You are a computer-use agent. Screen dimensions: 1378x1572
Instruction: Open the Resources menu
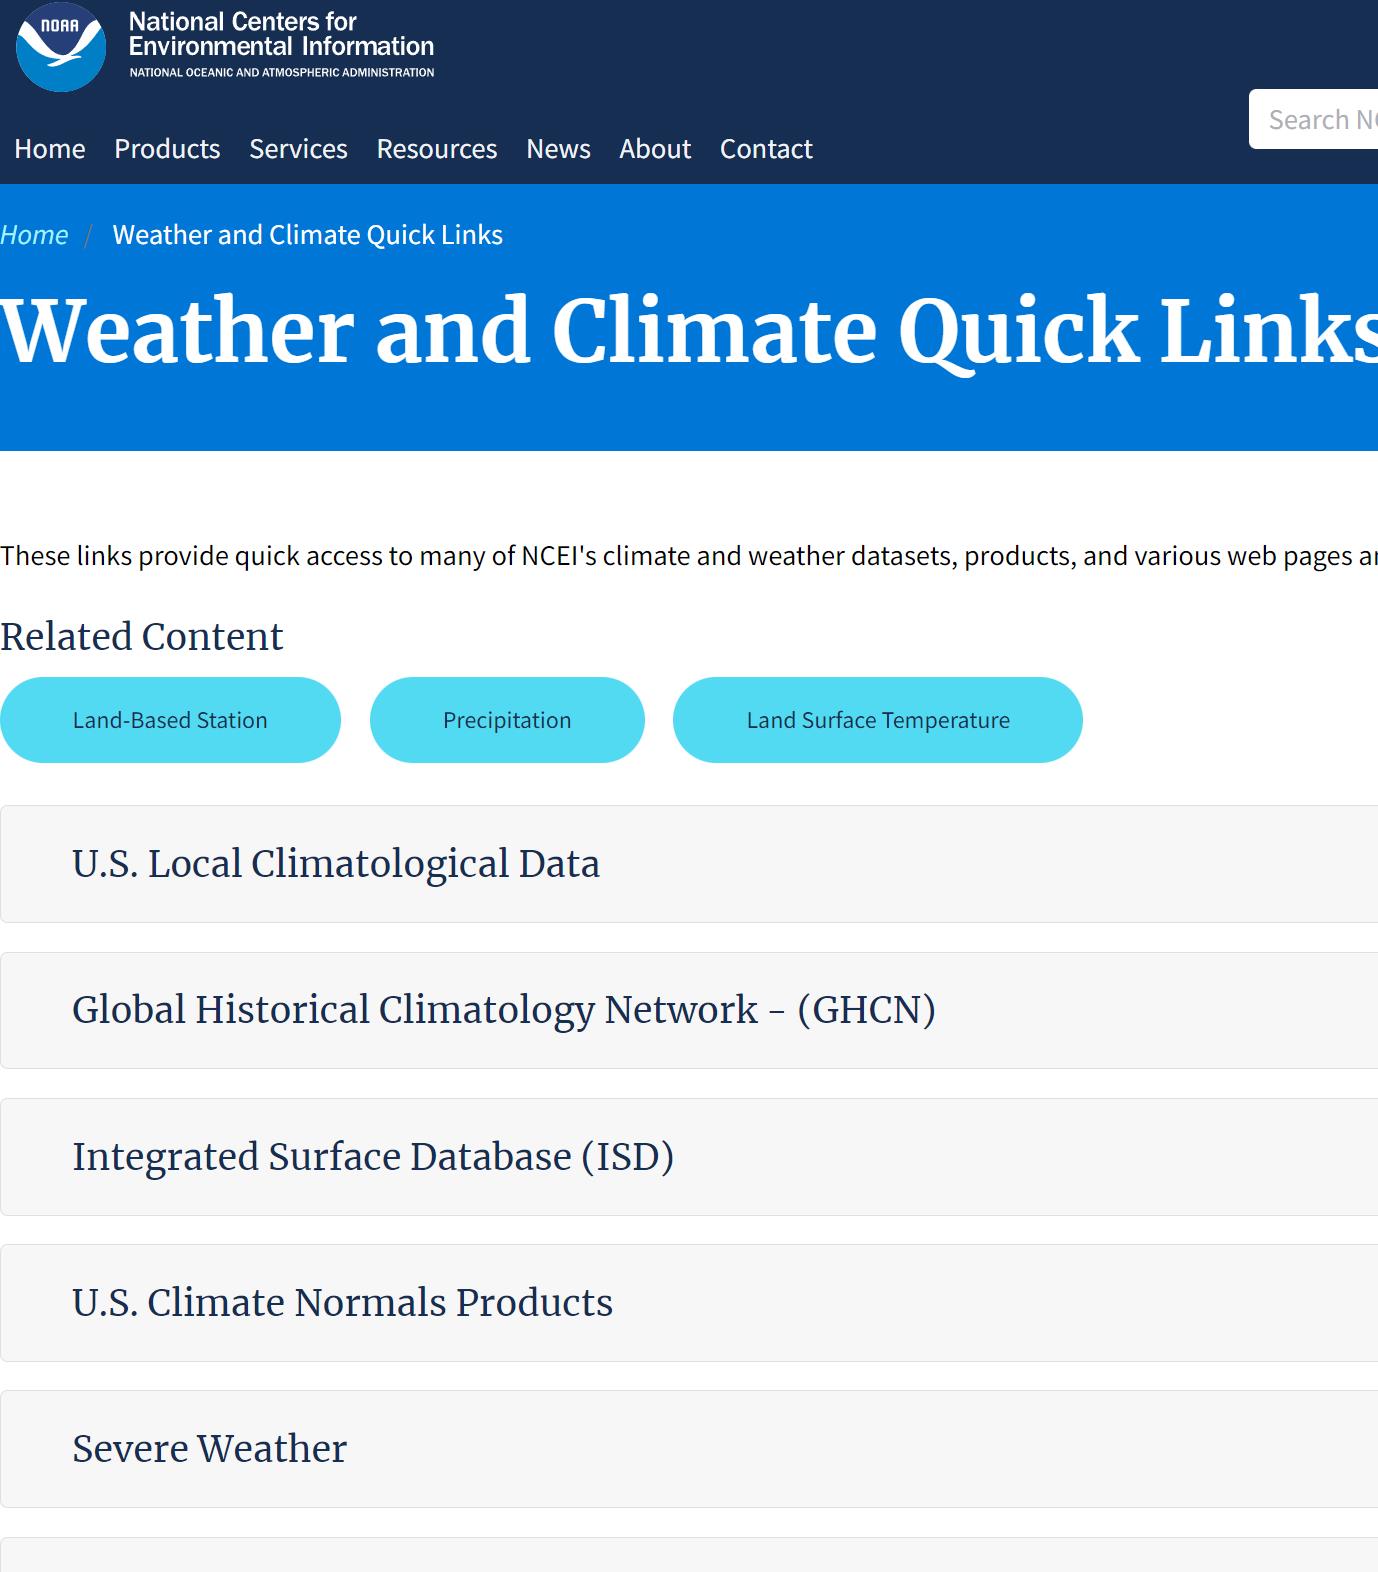(437, 149)
